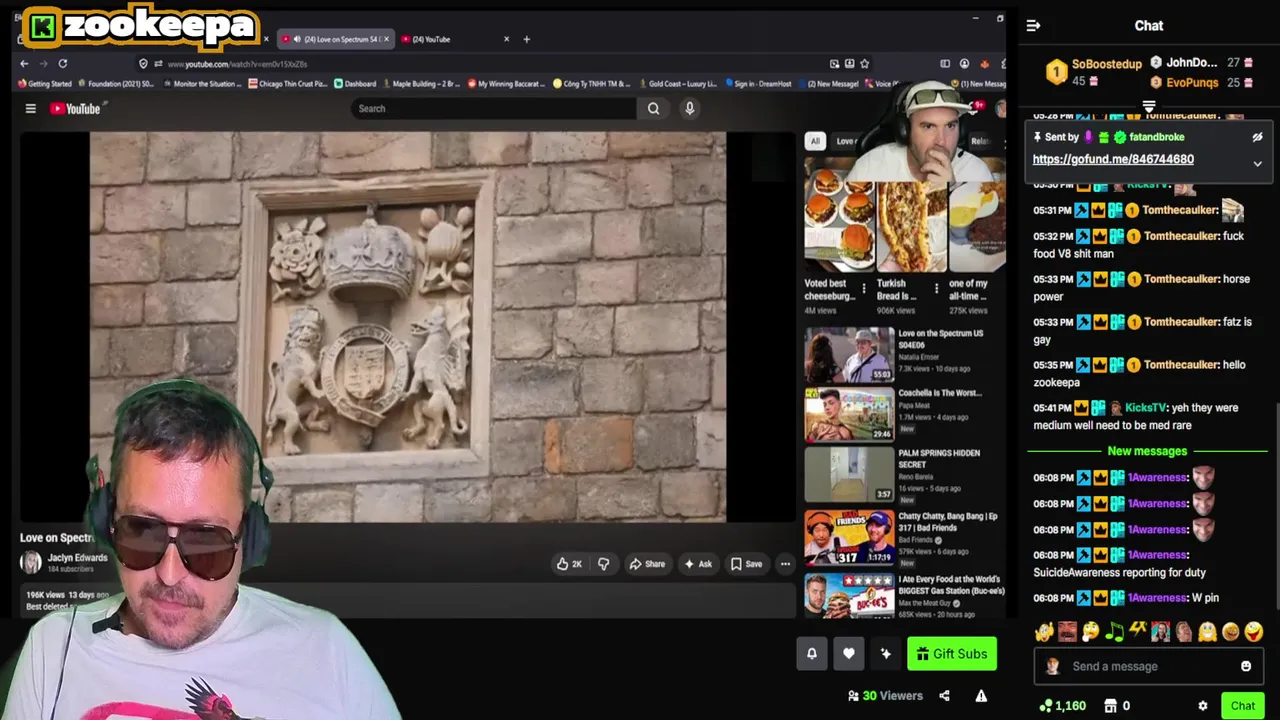The height and width of the screenshot is (720, 1280).
Task: Open the My Winning Baccarat bookmark
Action: coord(508,84)
